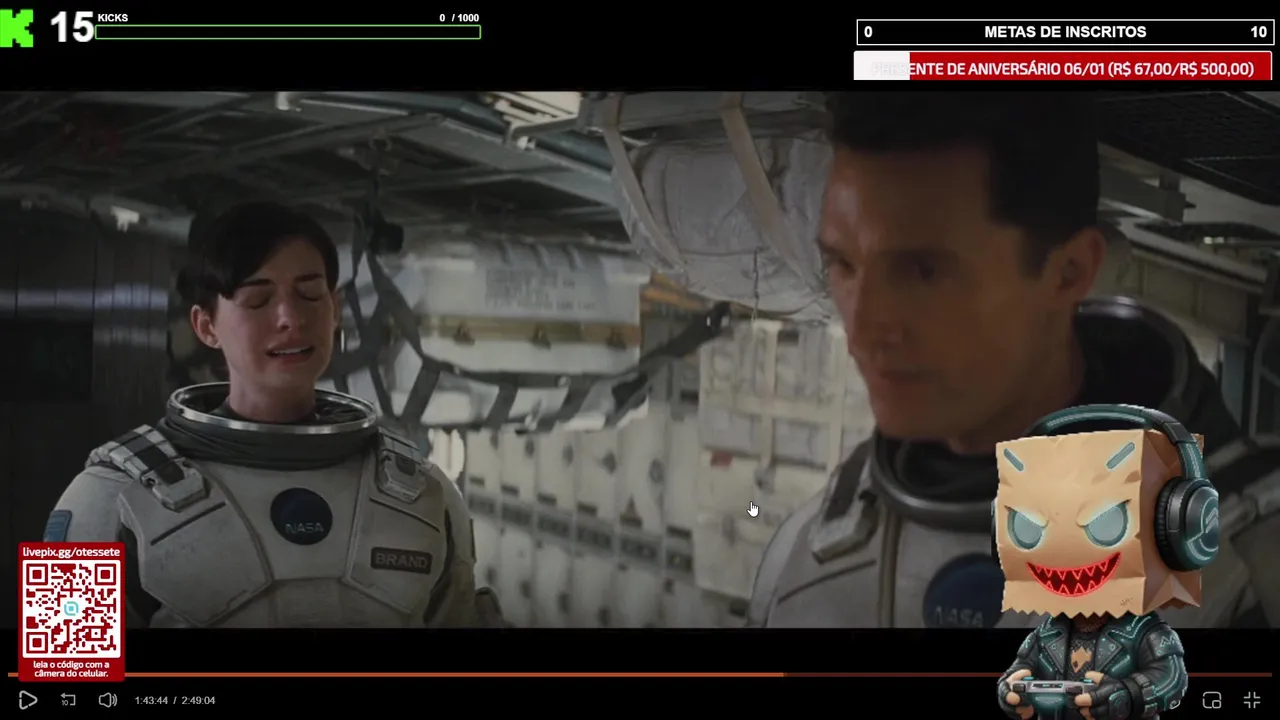Click the Kick logo in the corner
The height and width of the screenshot is (720, 1280).
click(17, 28)
